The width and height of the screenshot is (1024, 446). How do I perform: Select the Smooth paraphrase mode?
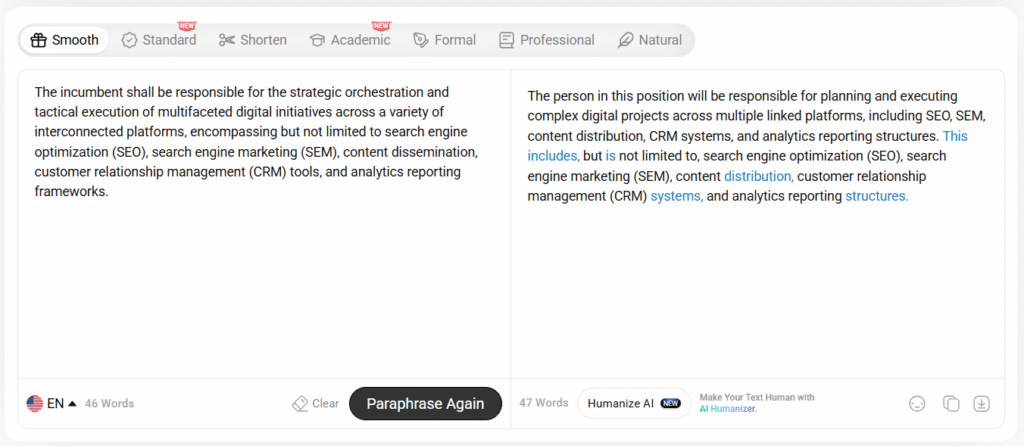click(x=65, y=40)
